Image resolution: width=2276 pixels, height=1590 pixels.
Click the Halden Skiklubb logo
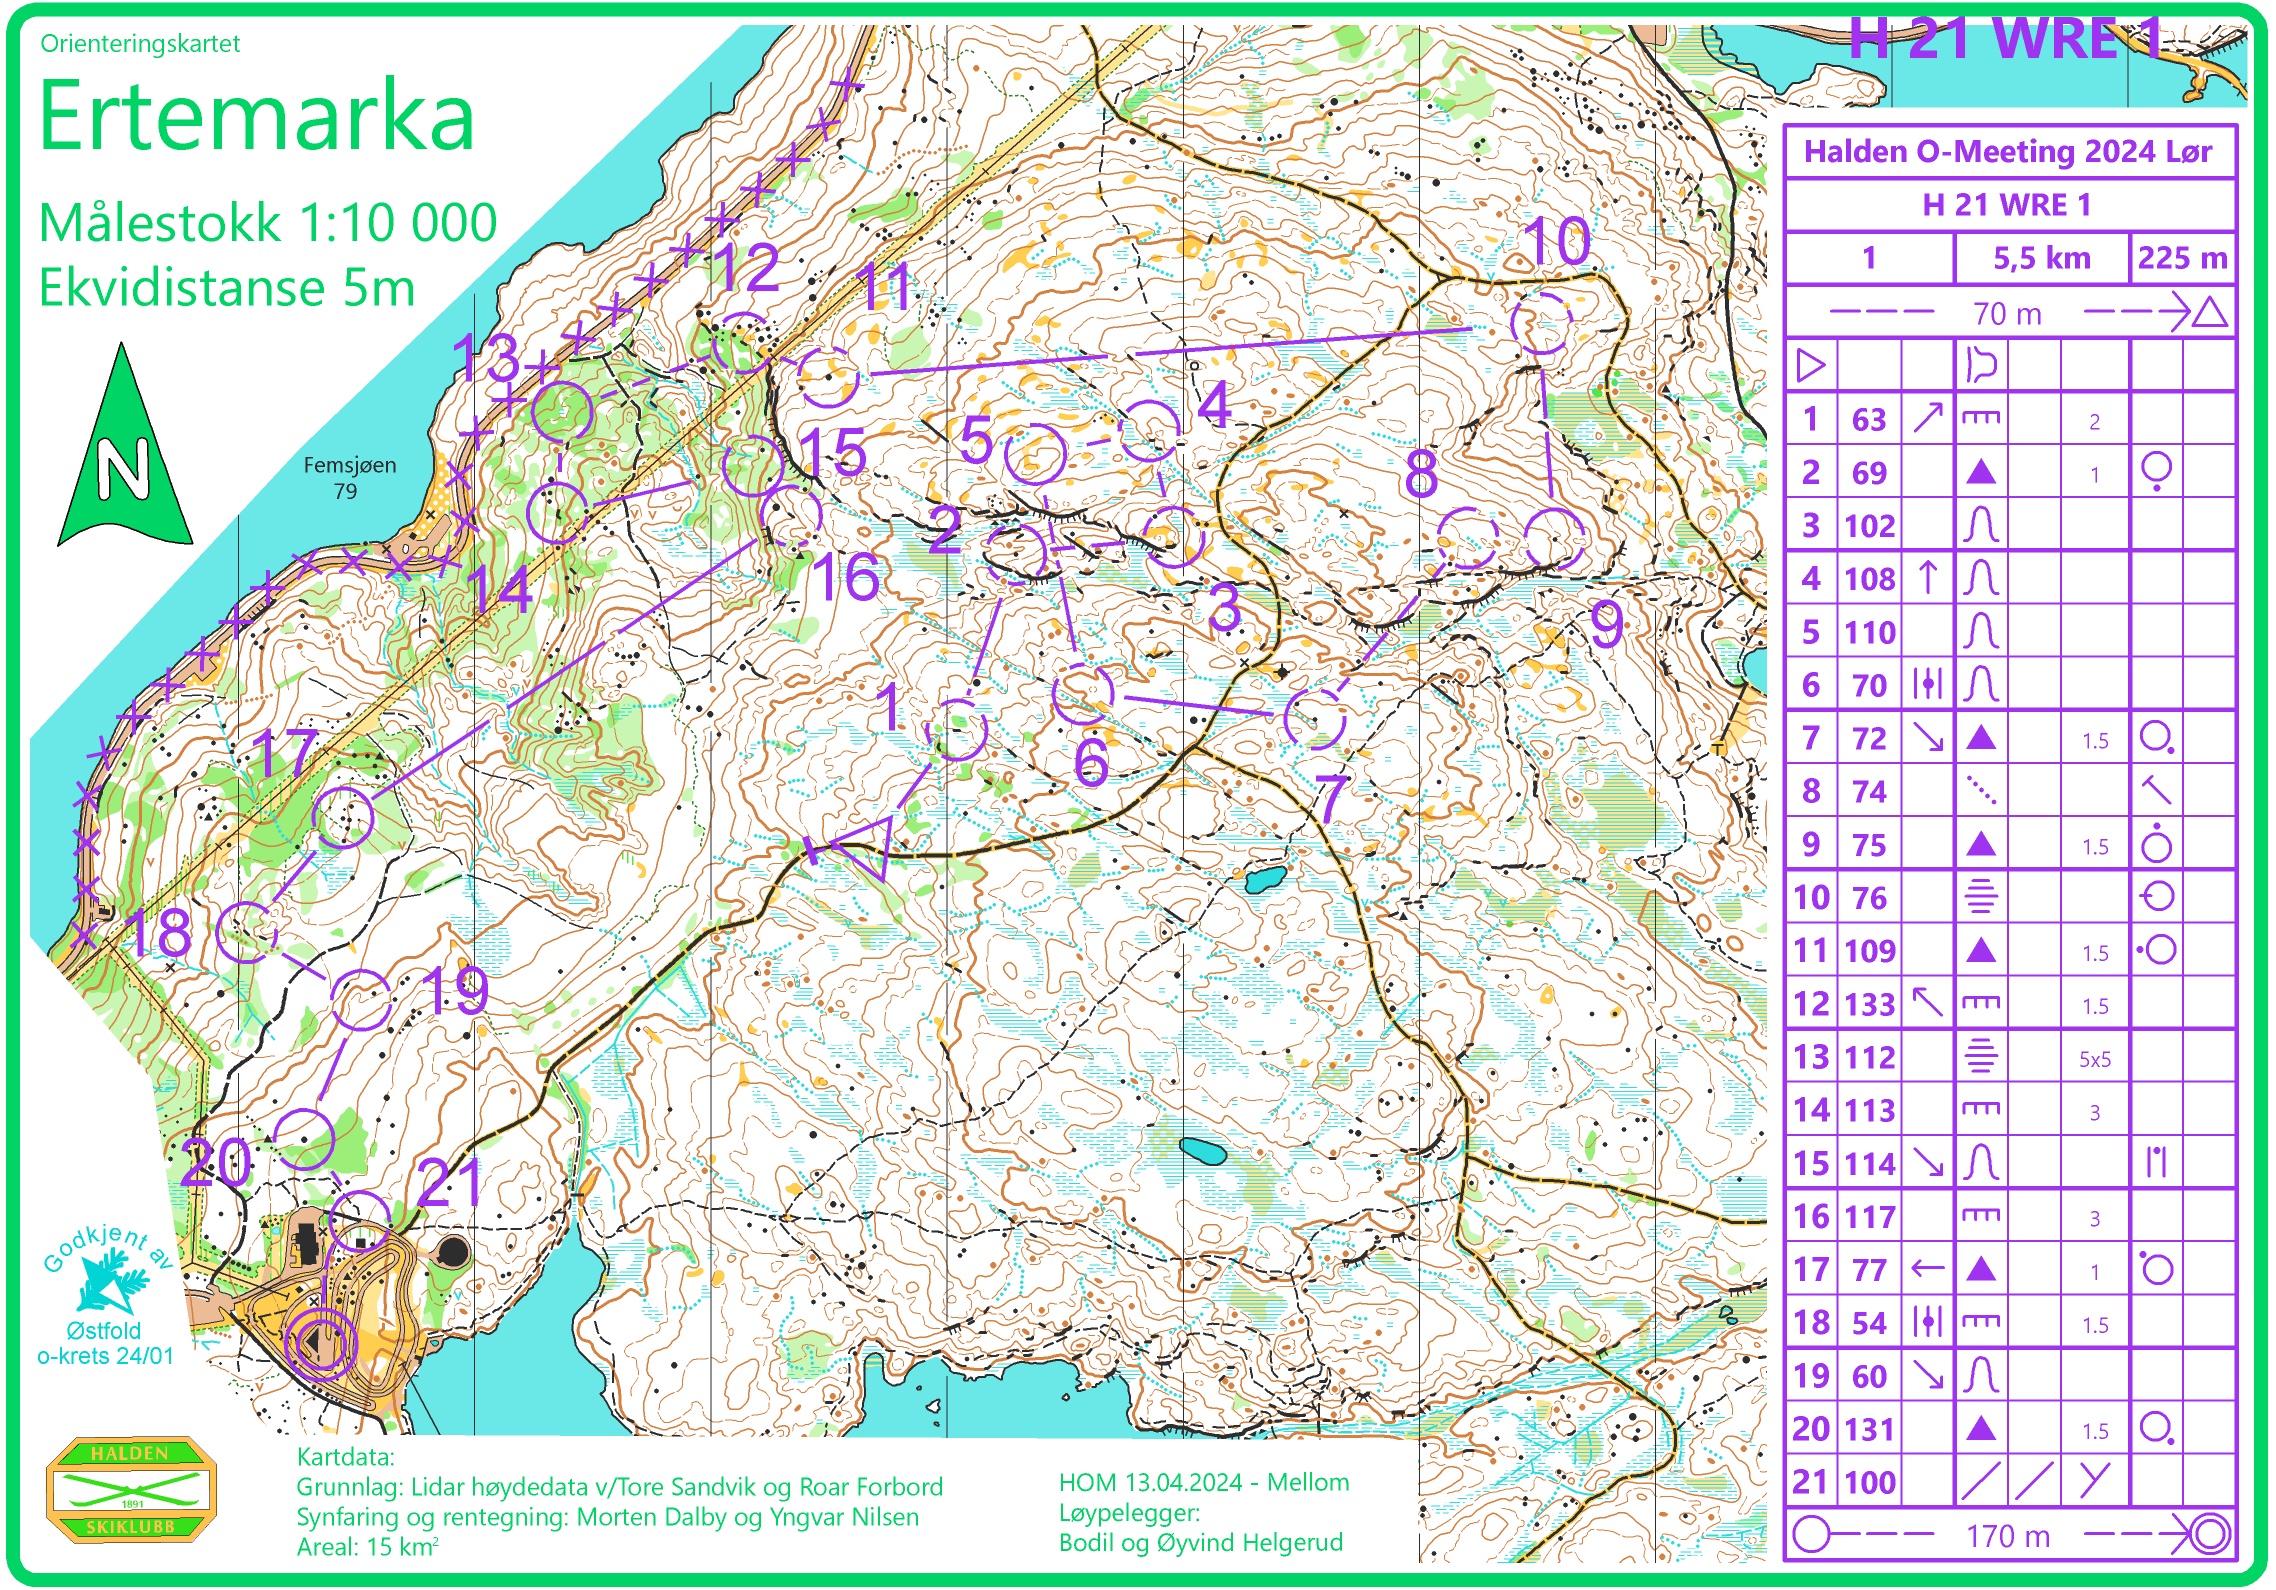(131, 1489)
